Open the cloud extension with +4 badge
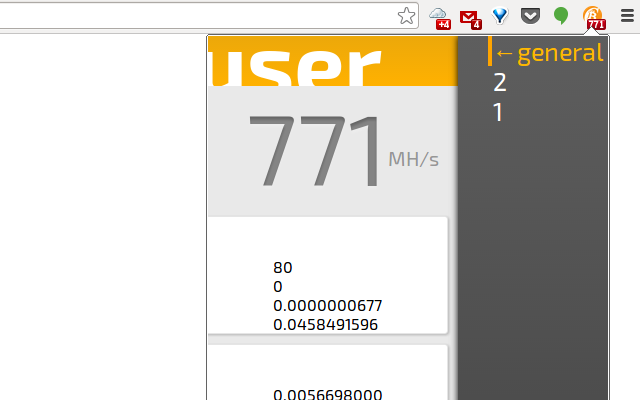640x400 pixels. pos(439,18)
